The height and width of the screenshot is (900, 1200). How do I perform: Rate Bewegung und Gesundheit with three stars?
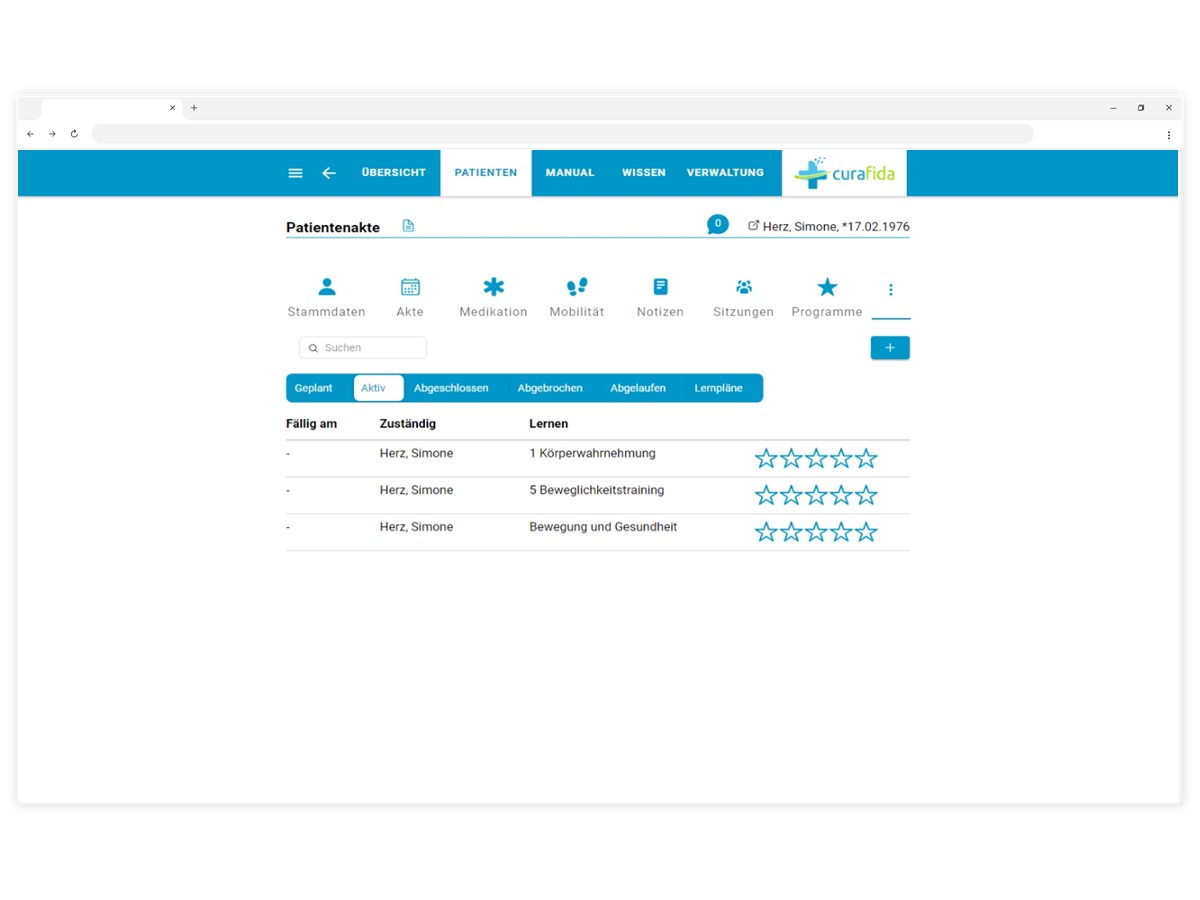tap(816, 532)
